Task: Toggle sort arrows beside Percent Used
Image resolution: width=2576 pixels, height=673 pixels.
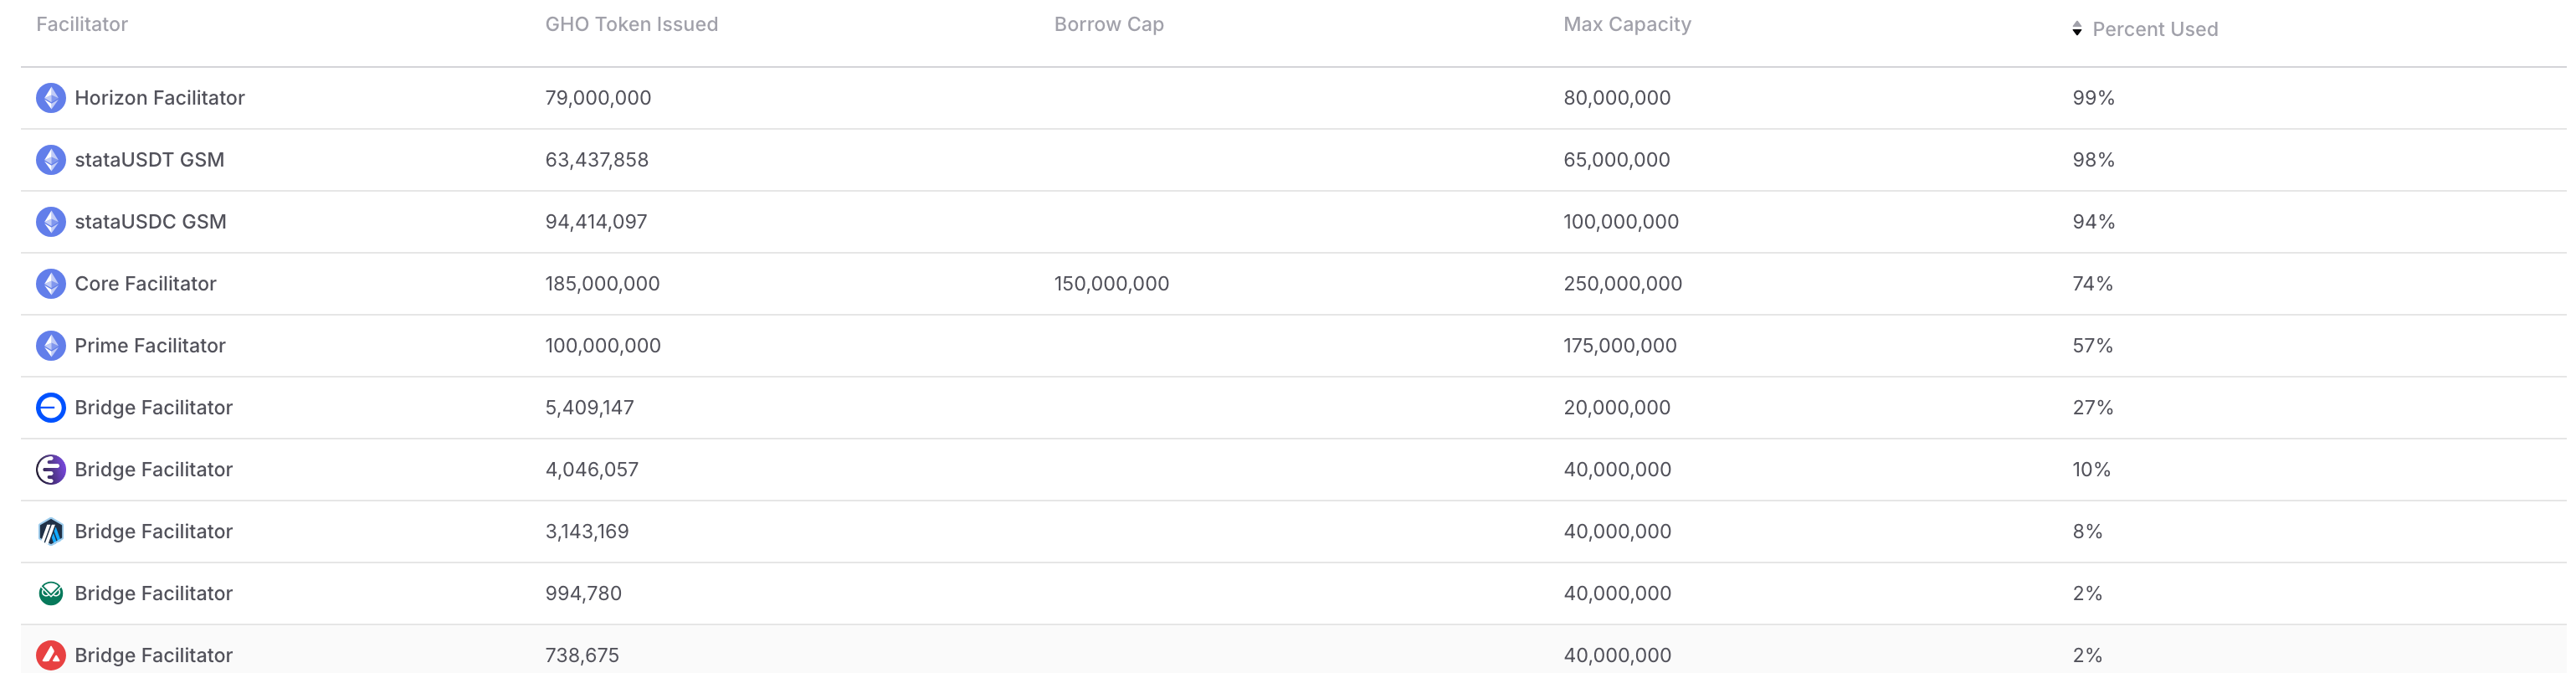Action: 2077,29
